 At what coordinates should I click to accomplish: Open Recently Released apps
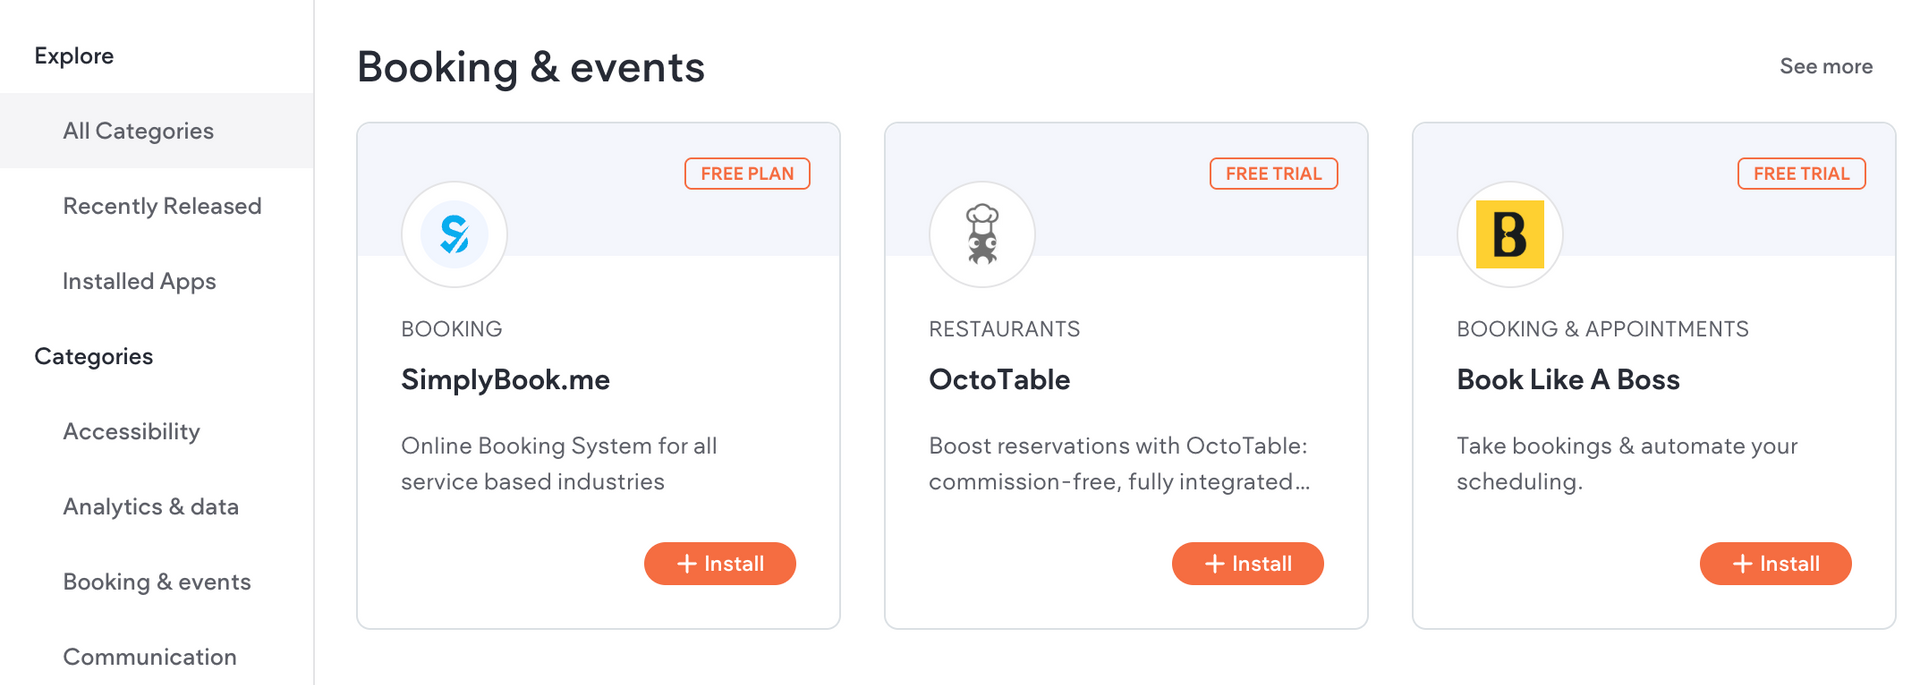[x=157, y=206]
